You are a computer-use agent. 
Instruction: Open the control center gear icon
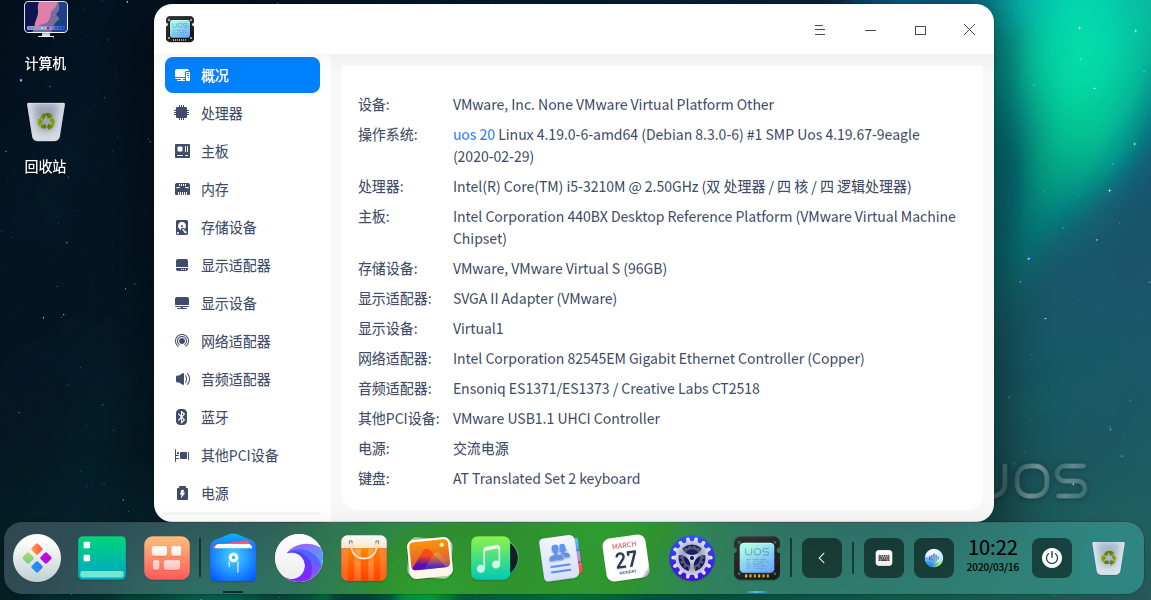691,558
